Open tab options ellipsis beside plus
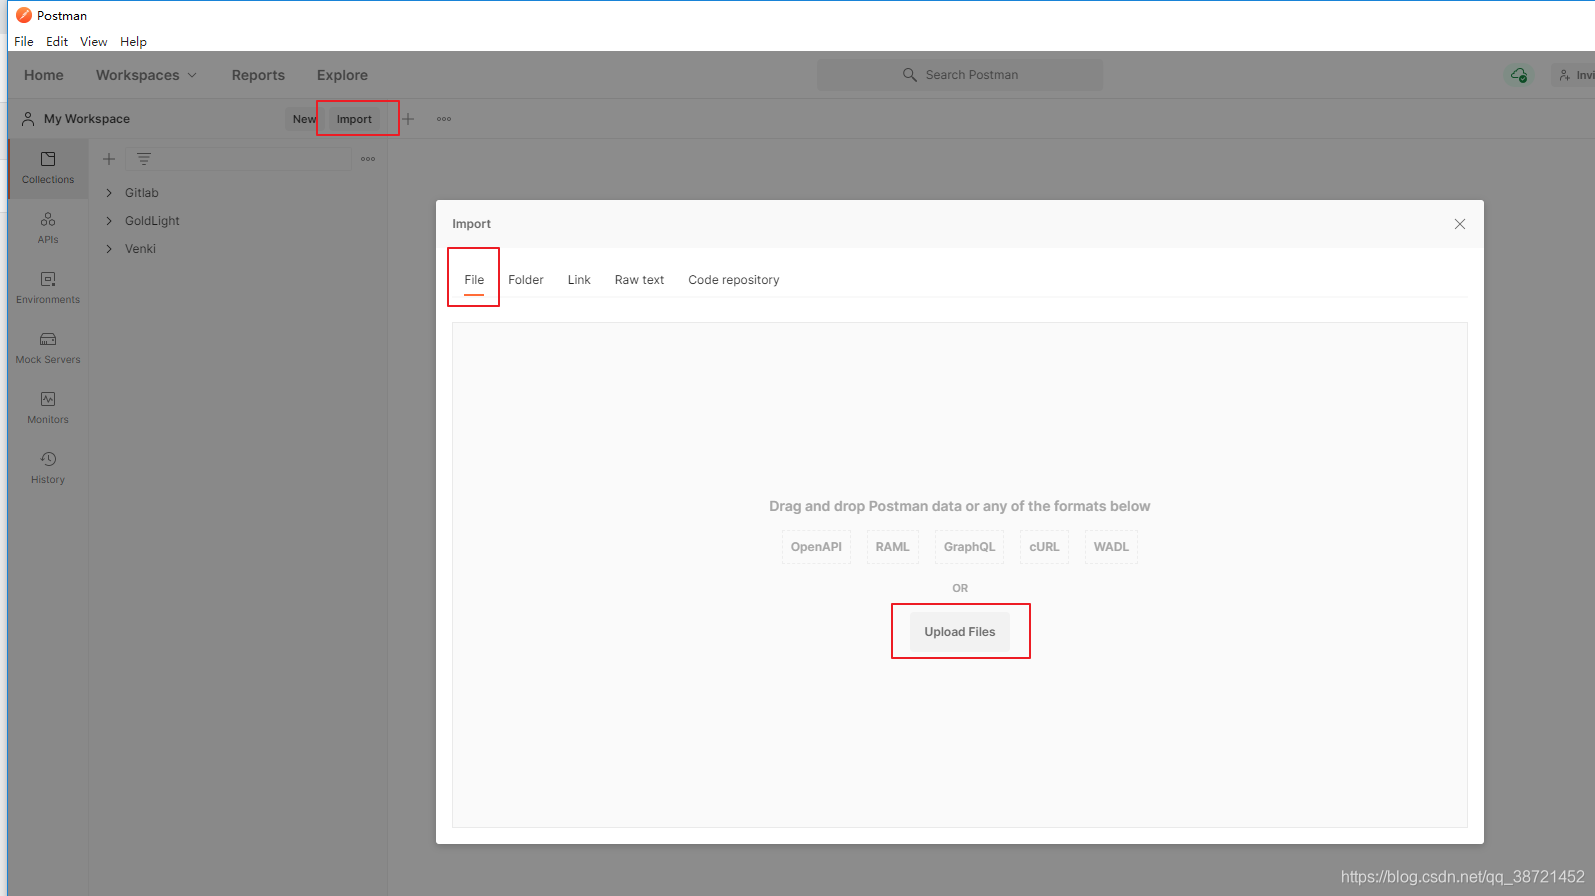This screenshot has height=896, width=1595. point(444,119)
